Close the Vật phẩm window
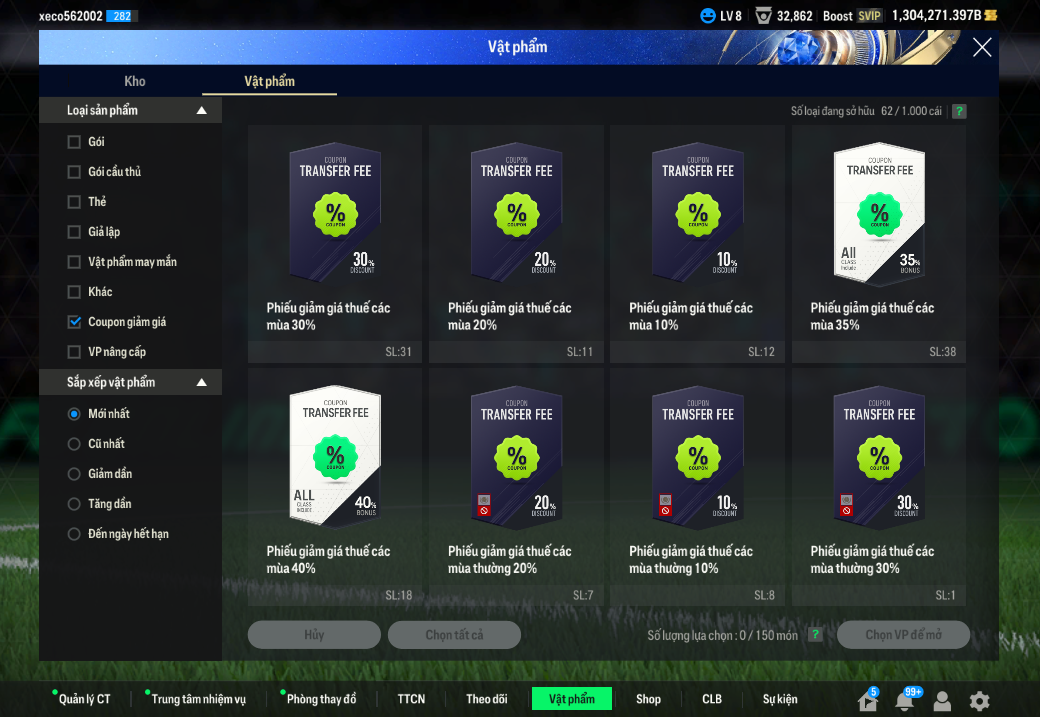This screenshot has height=717, width=1040. [982, 47]
